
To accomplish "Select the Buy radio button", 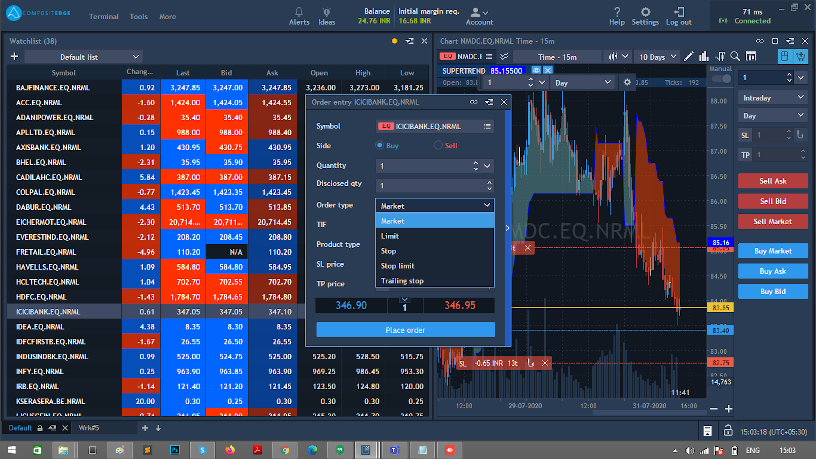I will [379, 146].
